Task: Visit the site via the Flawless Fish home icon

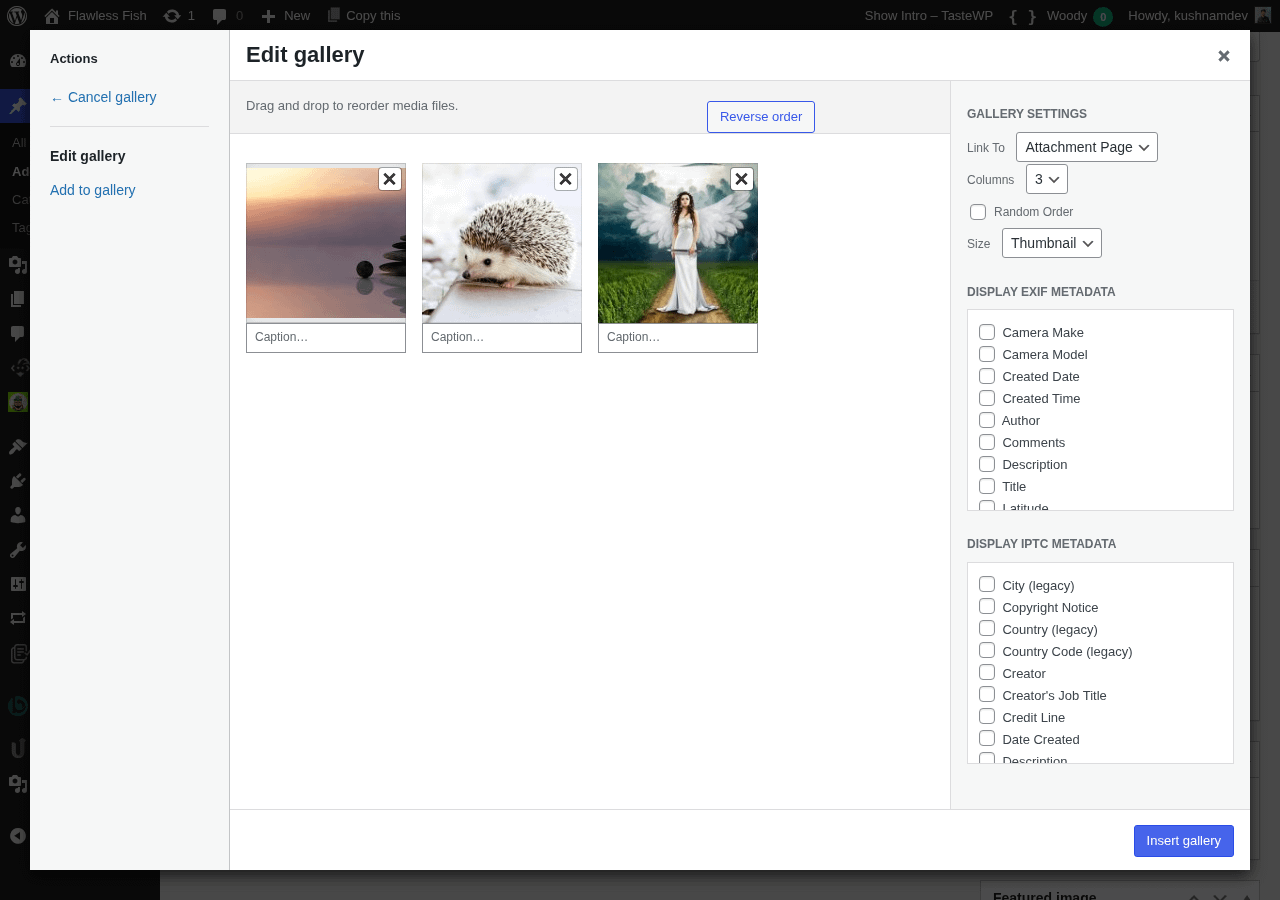Action: click(96, 15)
